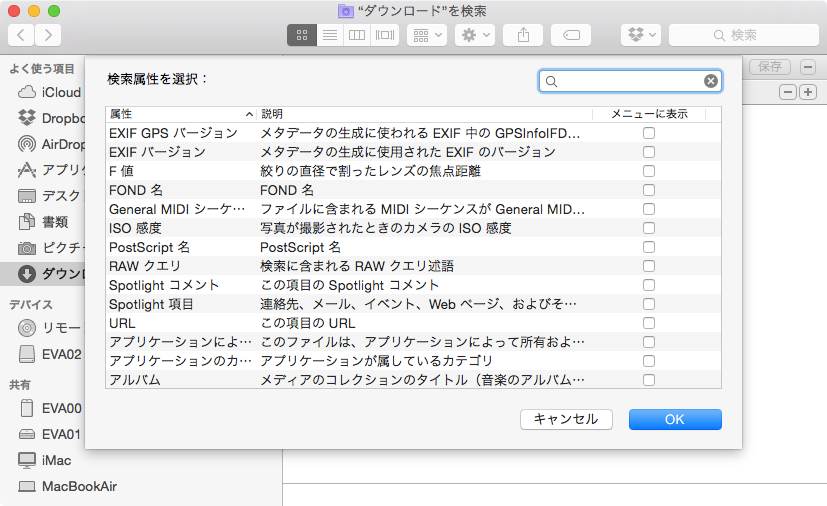Open AirDrop in the sidebar

[50, 144]
